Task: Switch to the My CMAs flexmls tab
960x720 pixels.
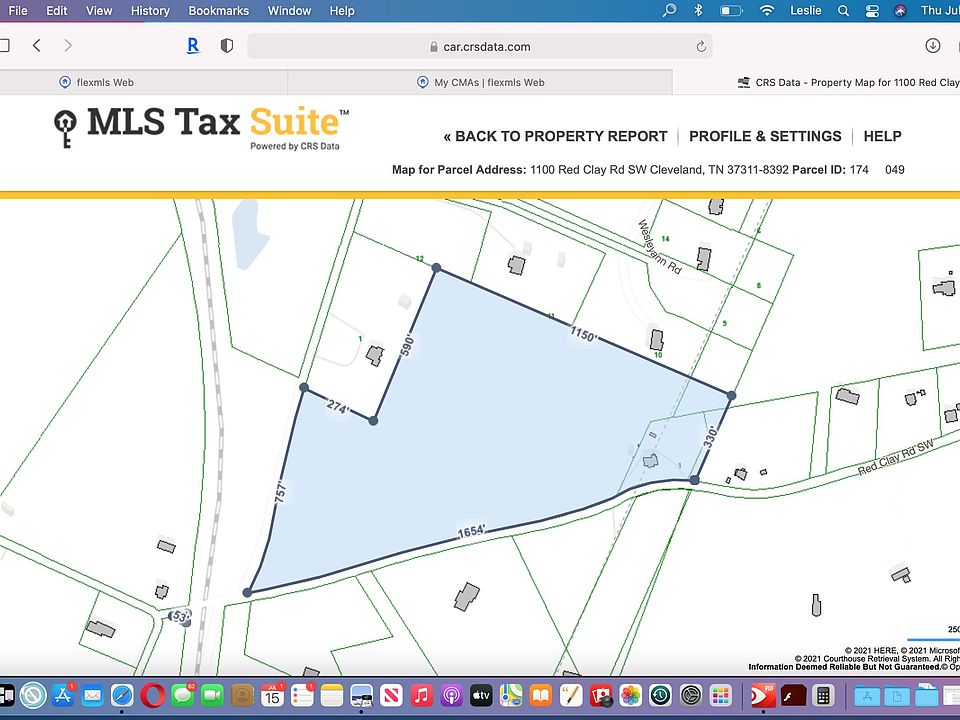Action: pos(480,82)
